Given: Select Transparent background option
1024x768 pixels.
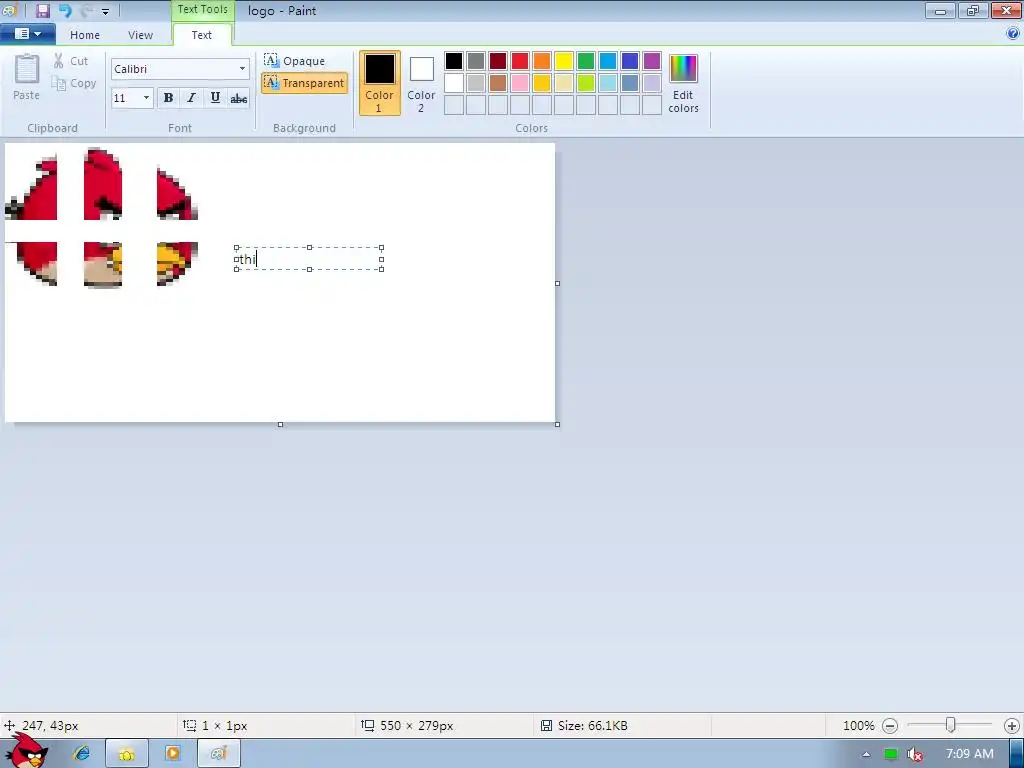Looking at the screenshot, I should click(304, 83).
